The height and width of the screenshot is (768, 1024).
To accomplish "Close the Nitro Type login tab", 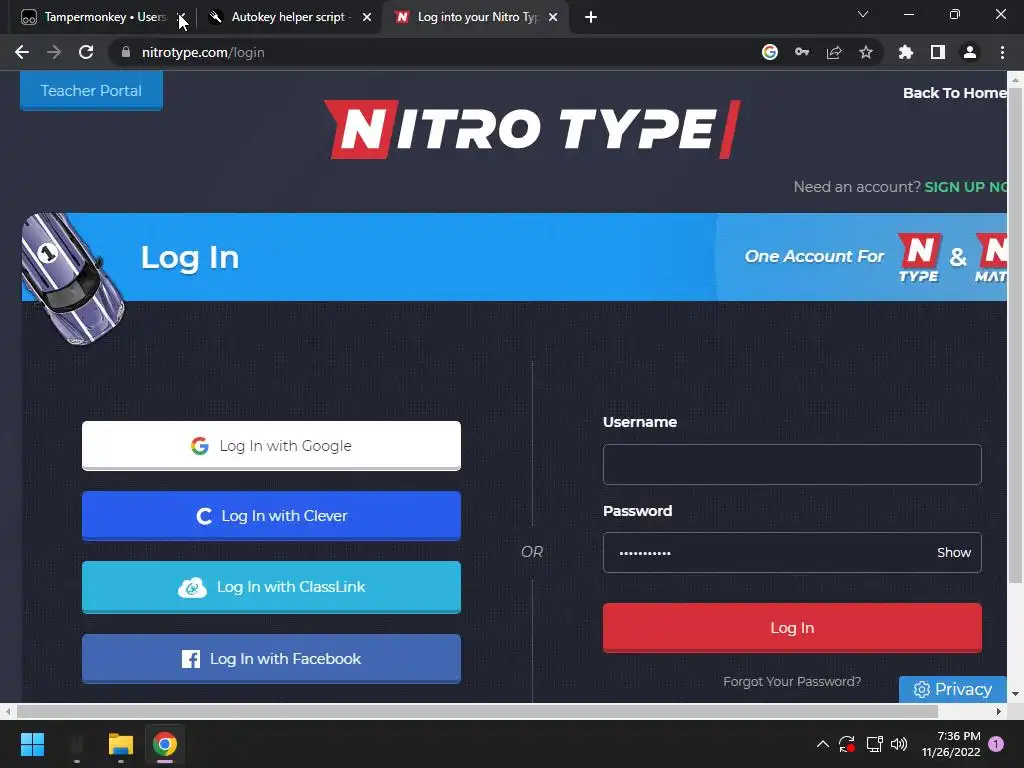I will point(553,17).
